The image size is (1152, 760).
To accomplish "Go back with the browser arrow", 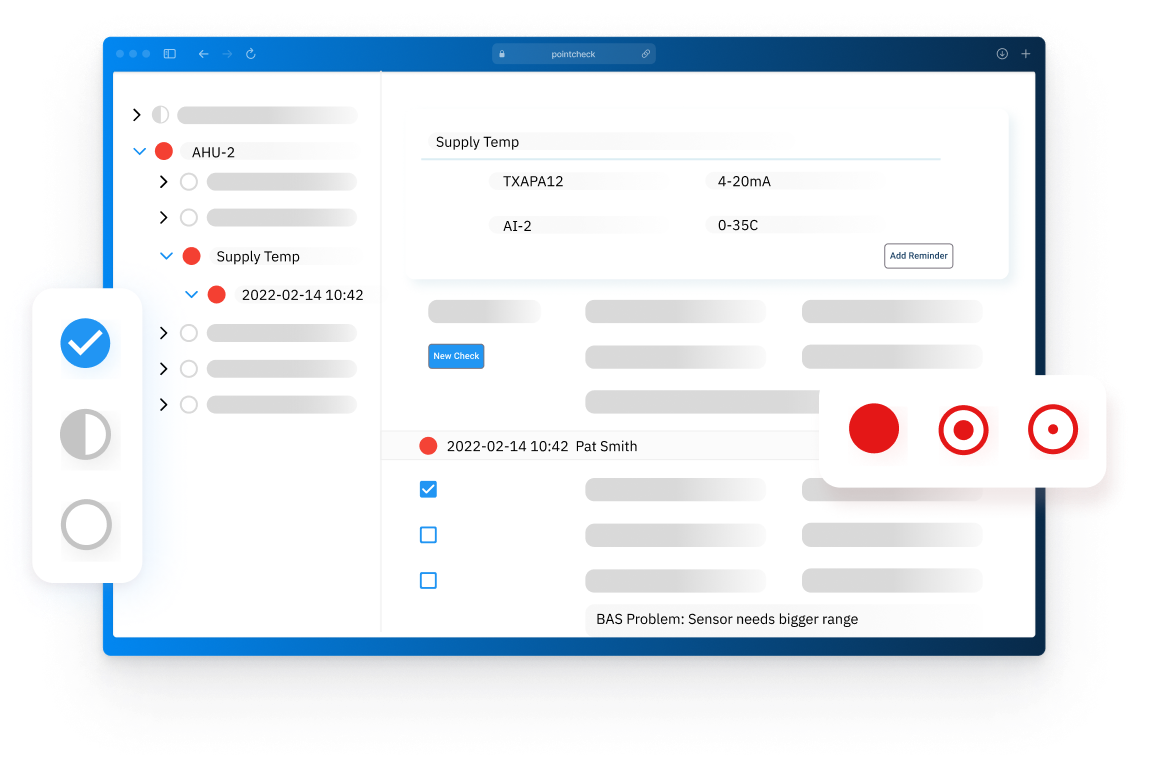I will pyautogui.click(x=204, y=54).
